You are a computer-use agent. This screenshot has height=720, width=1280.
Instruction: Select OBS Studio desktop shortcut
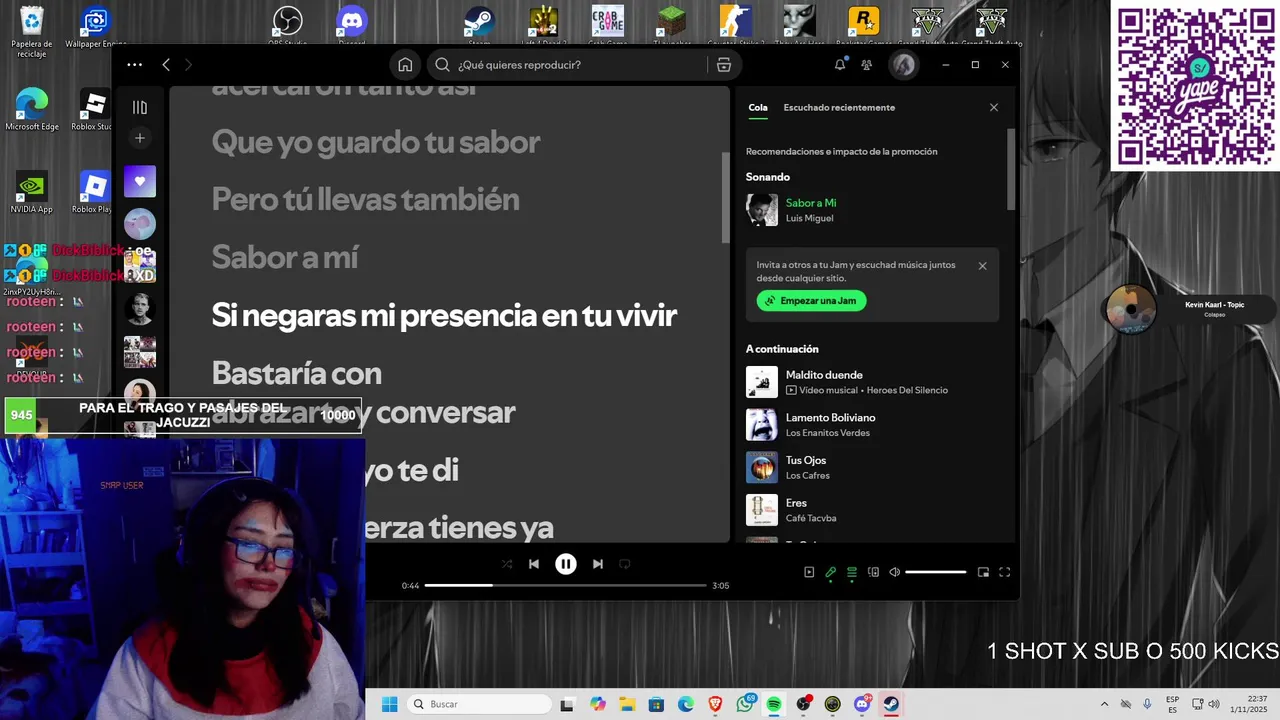[287, 24]
